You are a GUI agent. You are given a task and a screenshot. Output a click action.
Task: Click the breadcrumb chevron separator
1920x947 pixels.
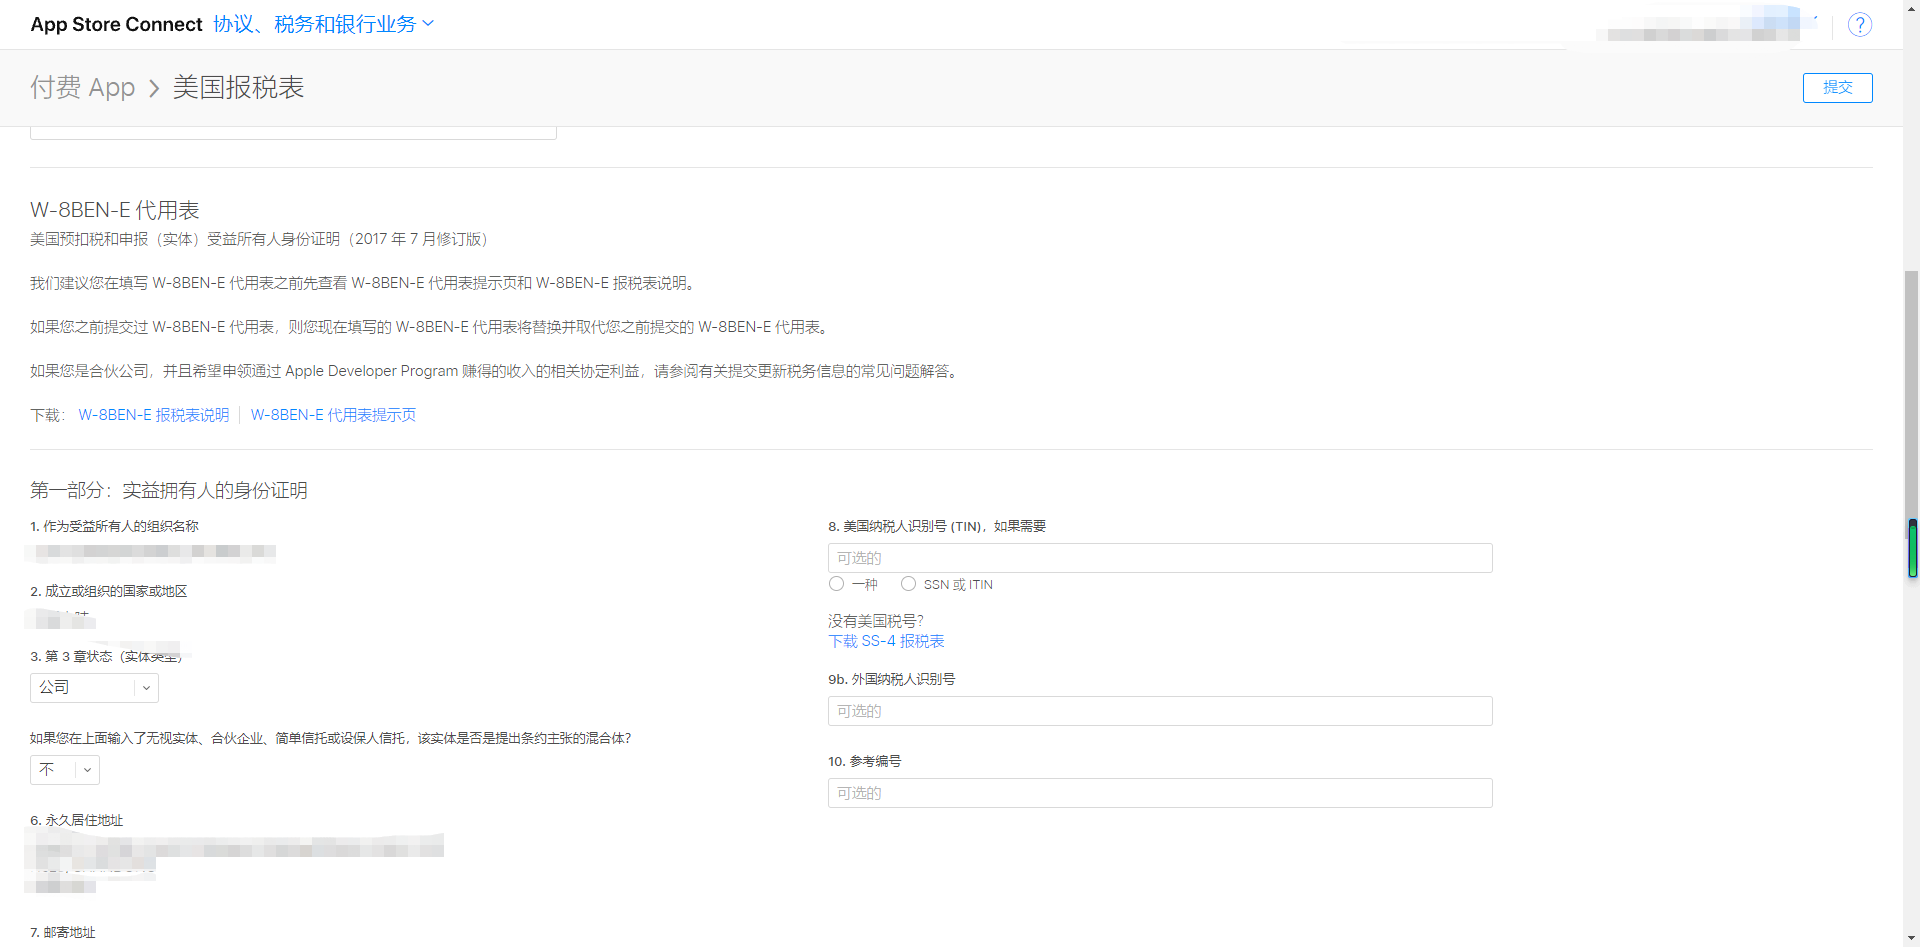(154, 89)
